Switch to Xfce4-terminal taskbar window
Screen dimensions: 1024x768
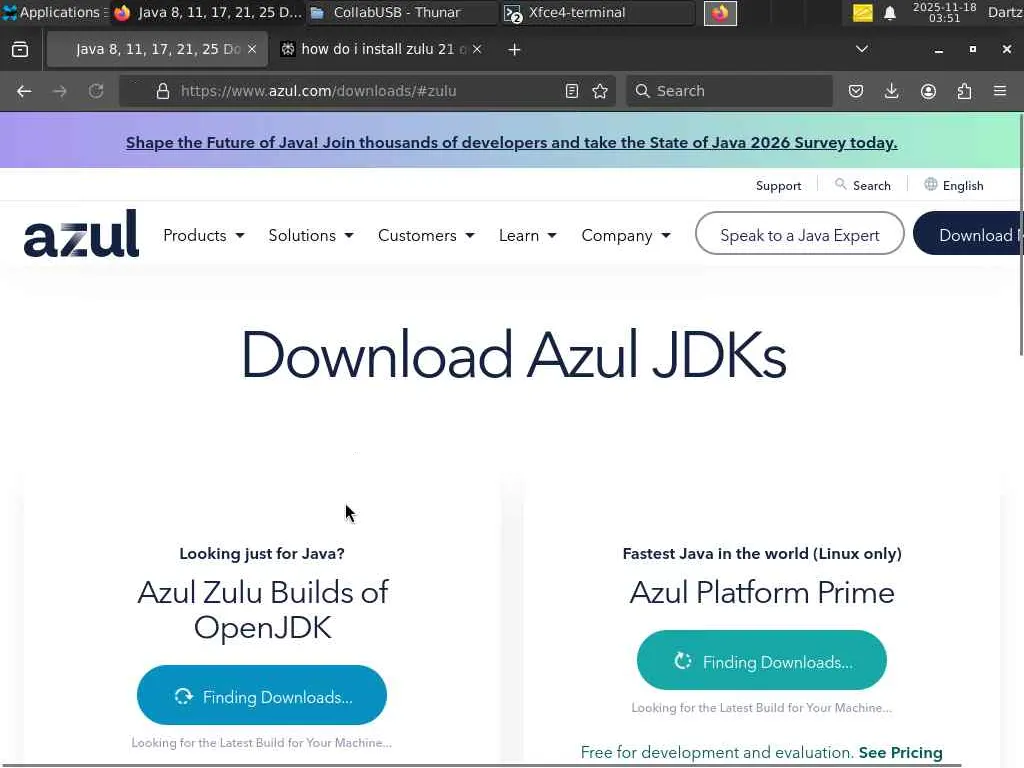pos(598,12)
